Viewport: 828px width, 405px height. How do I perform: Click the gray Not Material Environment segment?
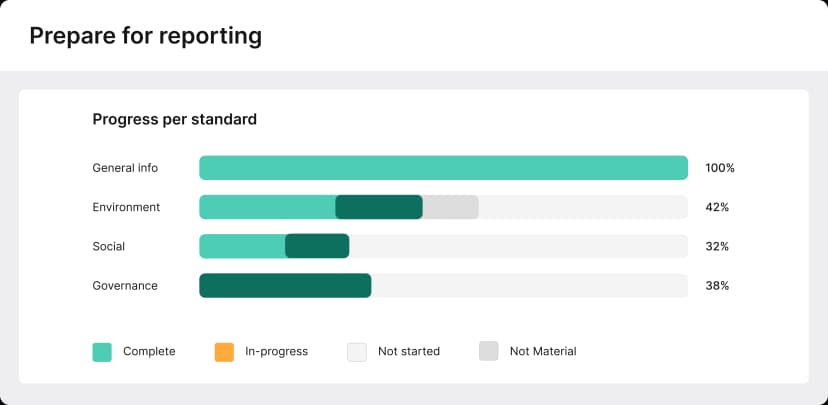(x=451, y=207)
